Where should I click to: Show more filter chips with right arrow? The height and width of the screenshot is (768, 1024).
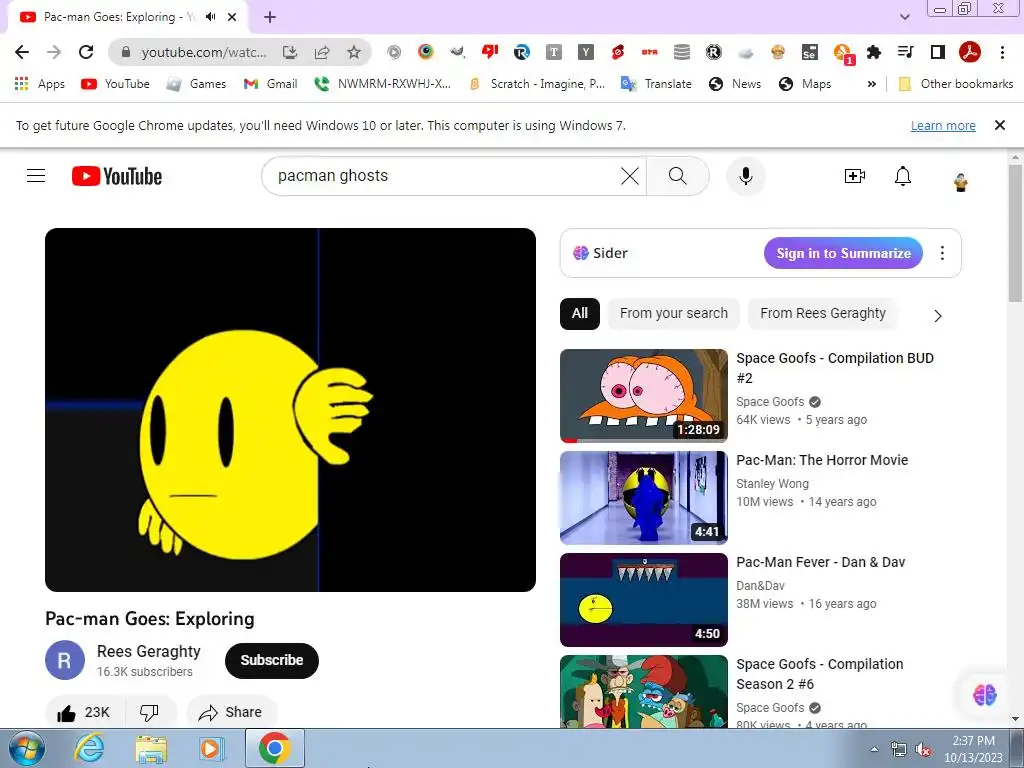coord(938,315)
